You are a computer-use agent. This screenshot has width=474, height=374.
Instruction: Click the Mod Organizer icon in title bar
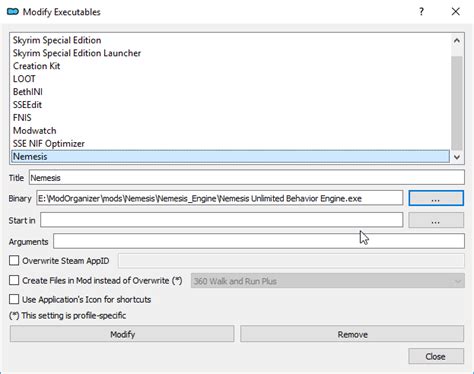pyautogui.click(x=13, y=12)
